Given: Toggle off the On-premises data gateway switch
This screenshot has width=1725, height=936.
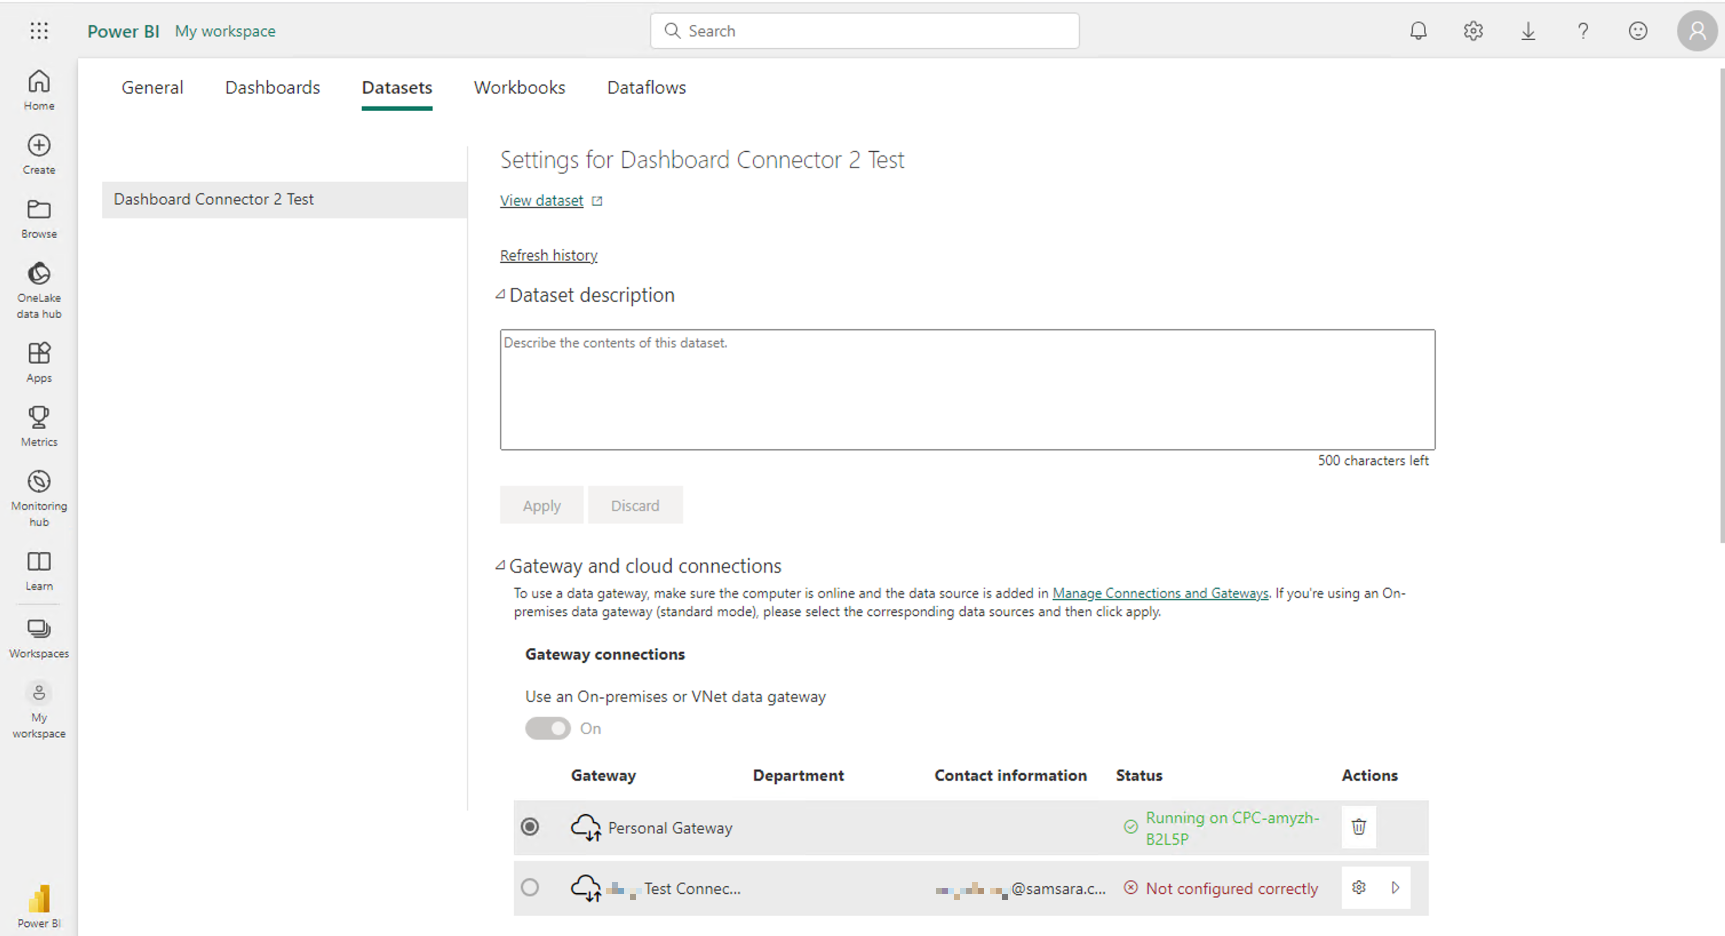Looking at the screenshot, I should 547,728.
